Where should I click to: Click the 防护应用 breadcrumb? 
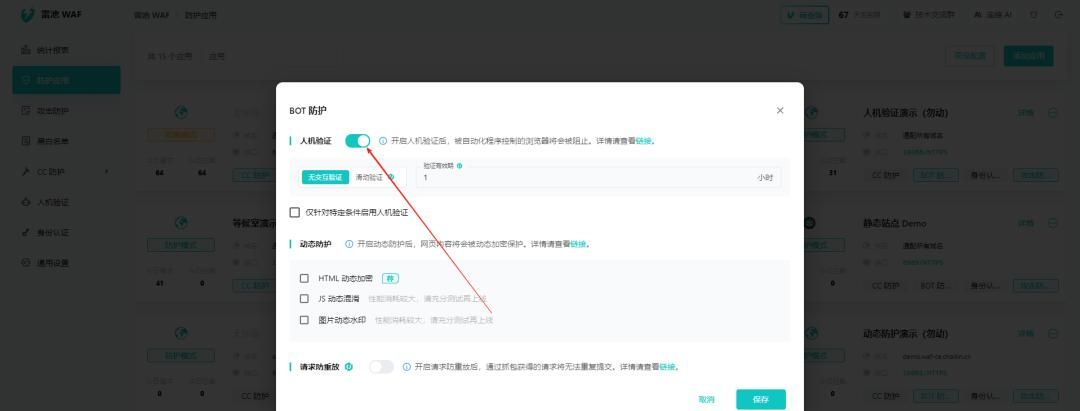pyautogui.click(x=200, y=14)
